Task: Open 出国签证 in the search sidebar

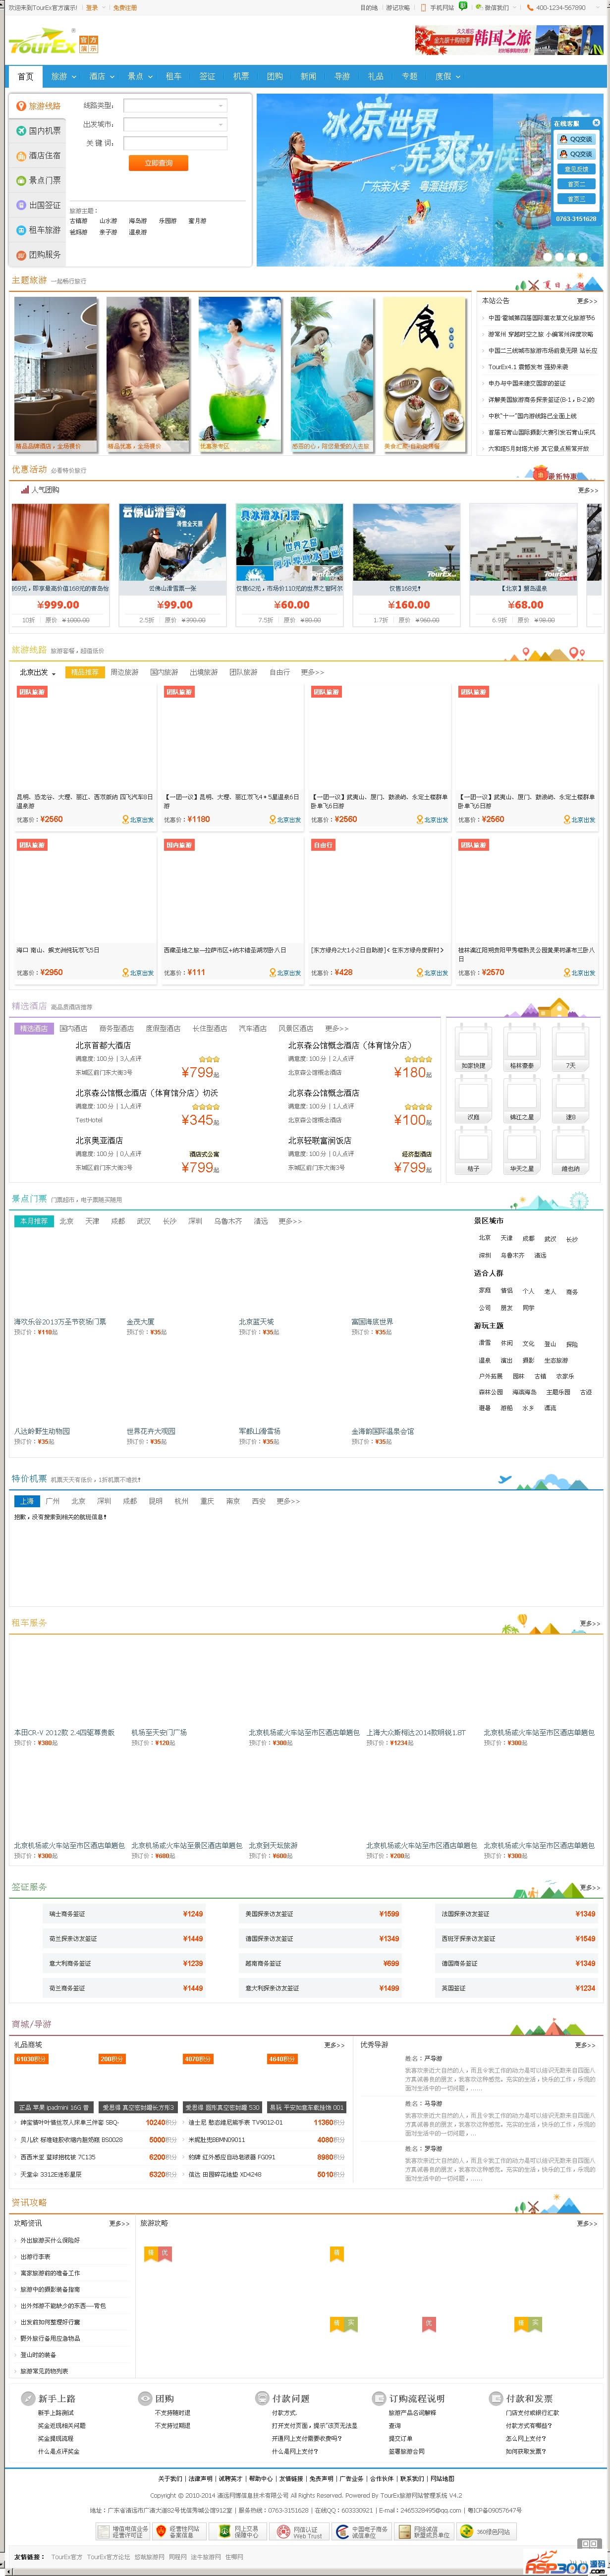Action: 38,205
